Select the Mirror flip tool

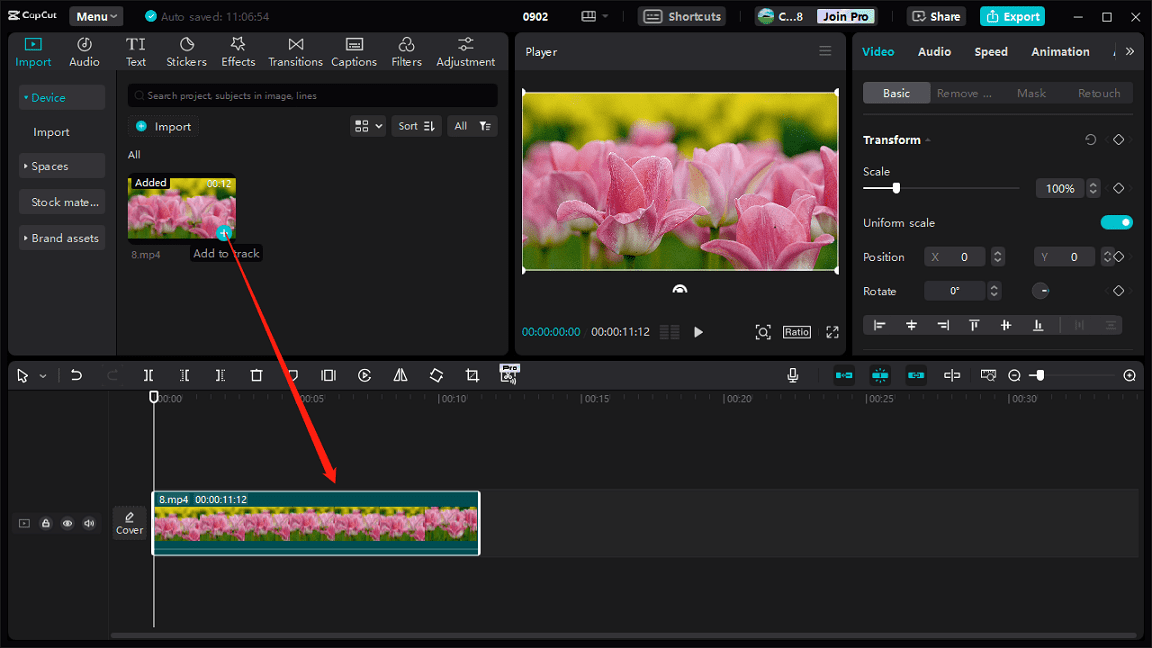[400, 375]
